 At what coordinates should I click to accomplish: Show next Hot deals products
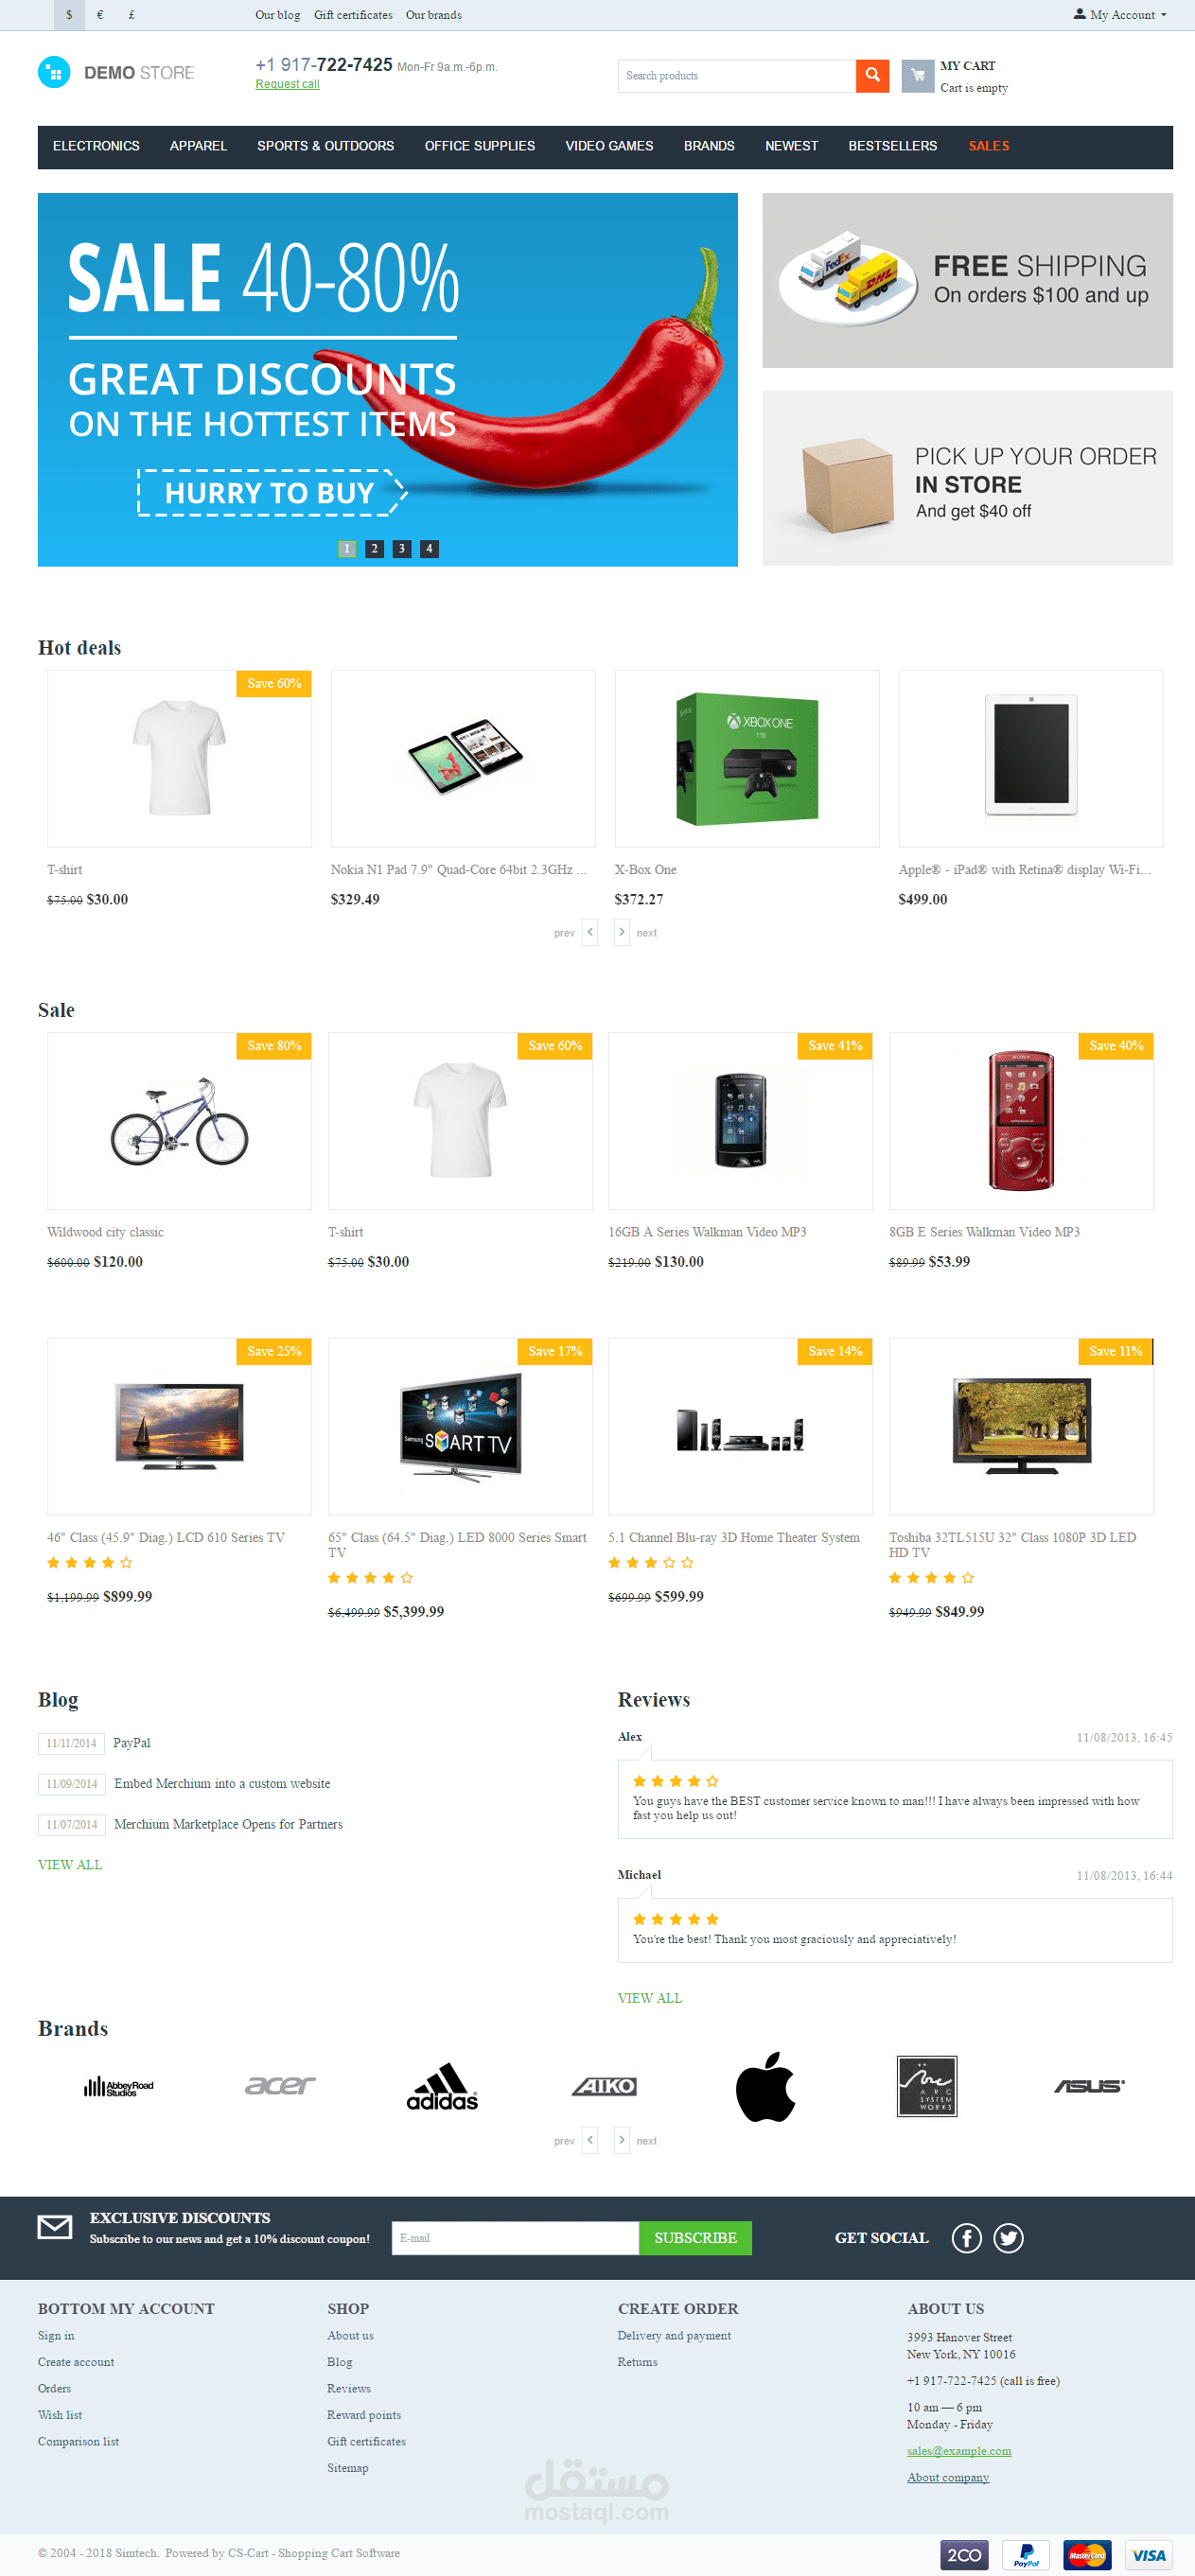point(621,932)
